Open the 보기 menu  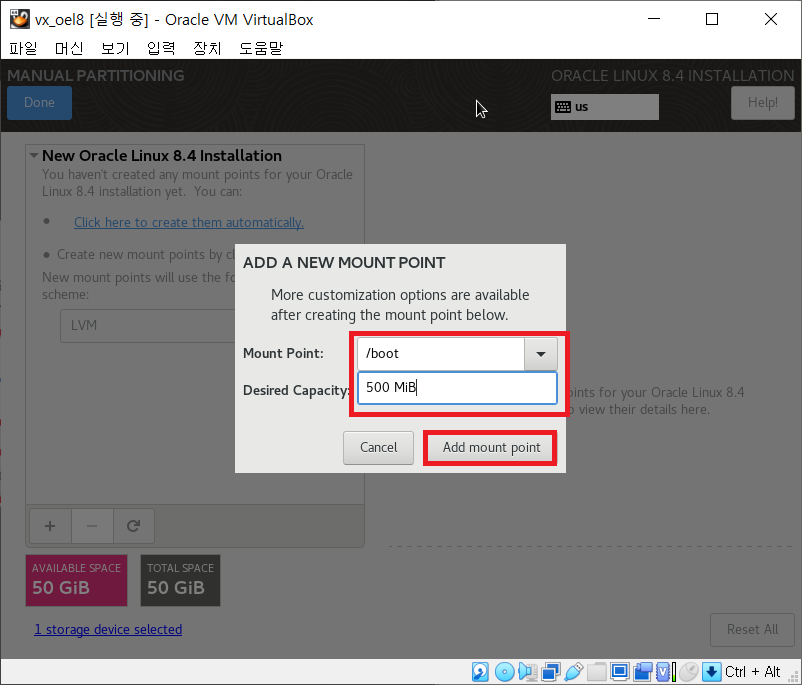[115, 48]
